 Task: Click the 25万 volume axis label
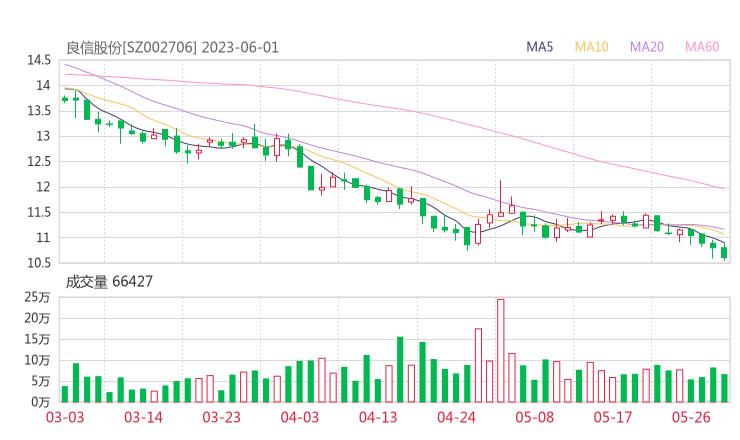coord(37,297)
